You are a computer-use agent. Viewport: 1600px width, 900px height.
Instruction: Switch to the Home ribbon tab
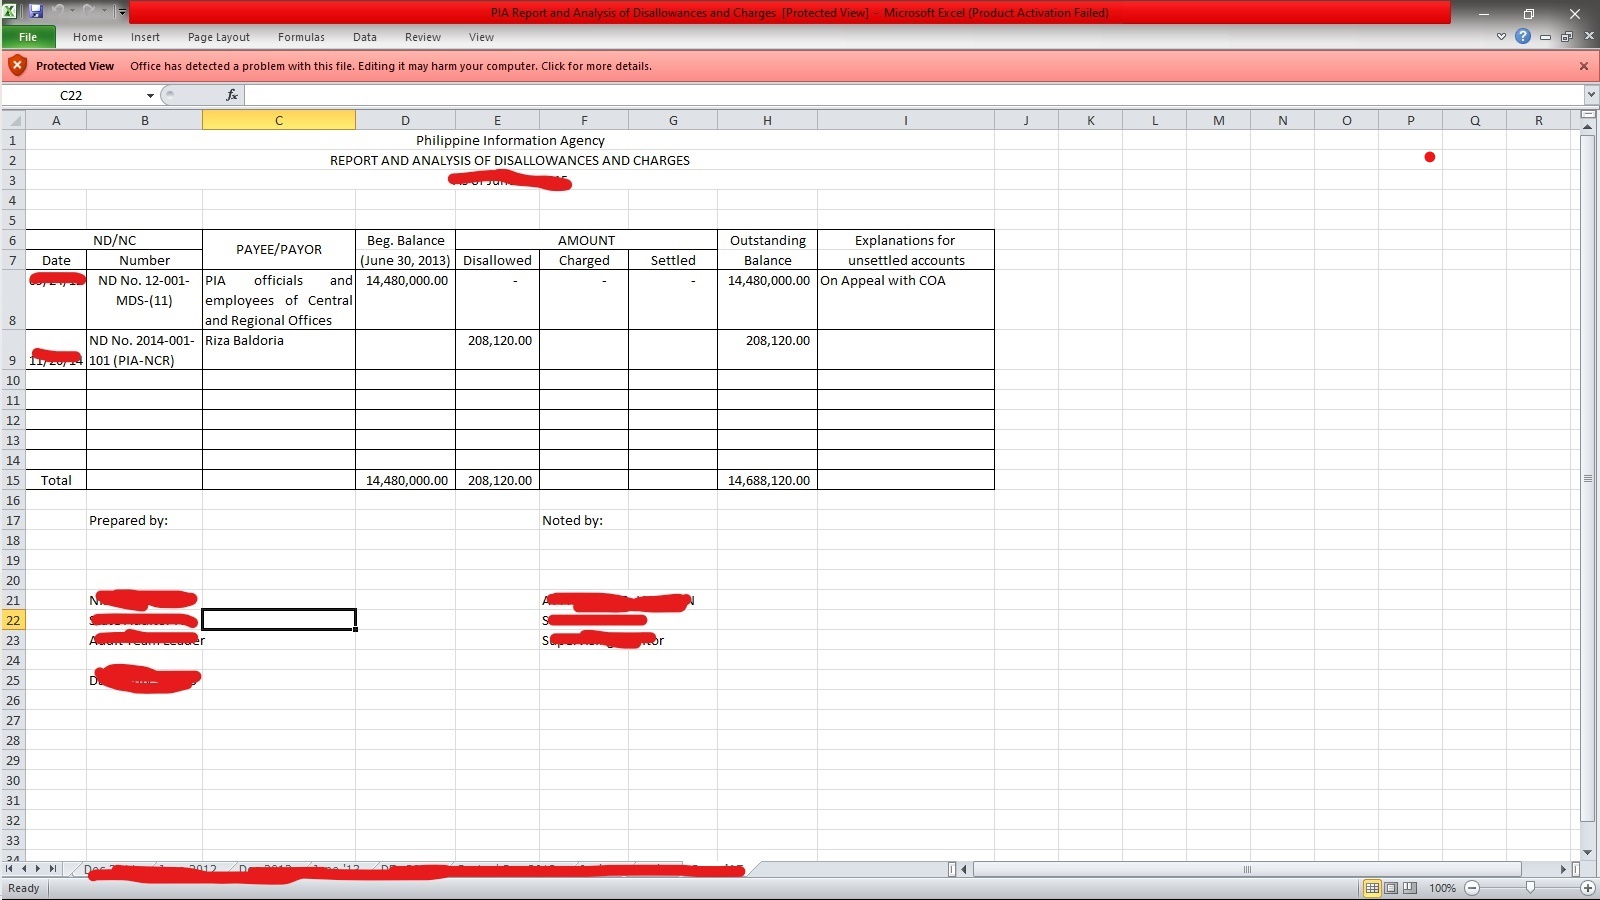(x=88, y=37)
